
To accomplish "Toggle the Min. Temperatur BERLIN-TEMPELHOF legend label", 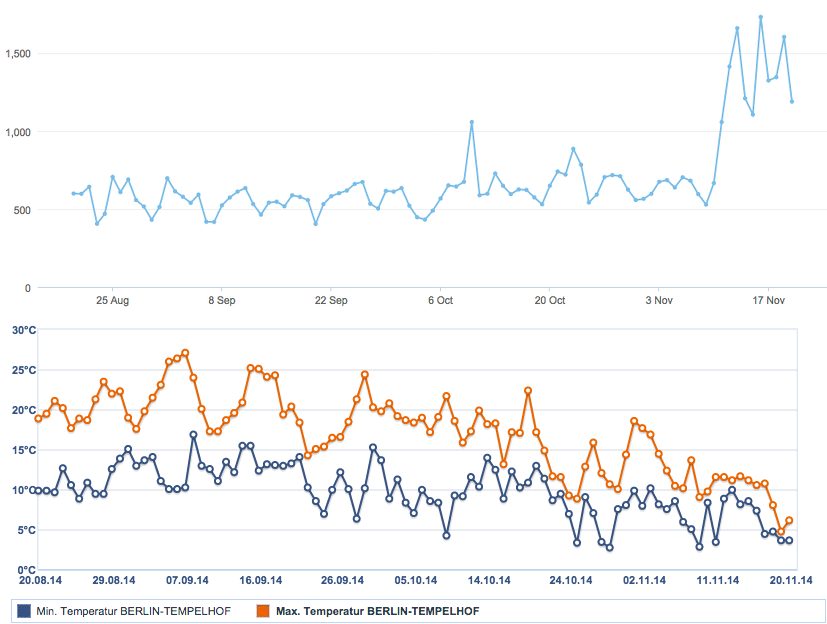I will pyautogui.click(x=137, y=609).
